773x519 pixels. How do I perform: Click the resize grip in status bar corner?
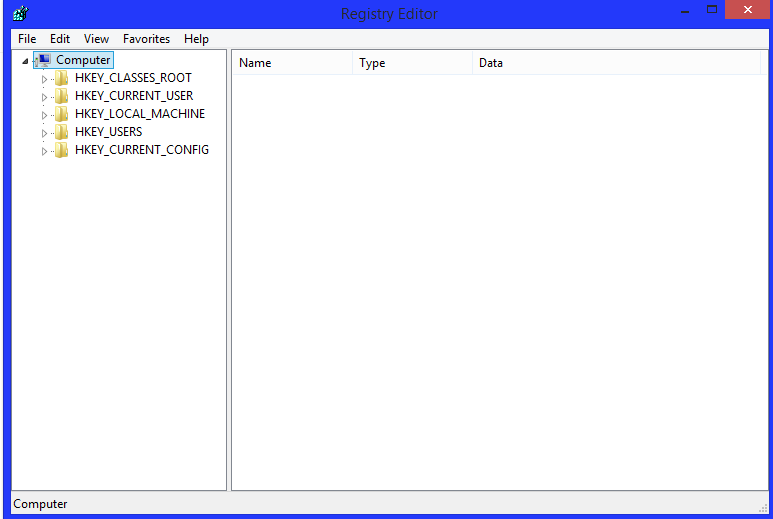764,509
